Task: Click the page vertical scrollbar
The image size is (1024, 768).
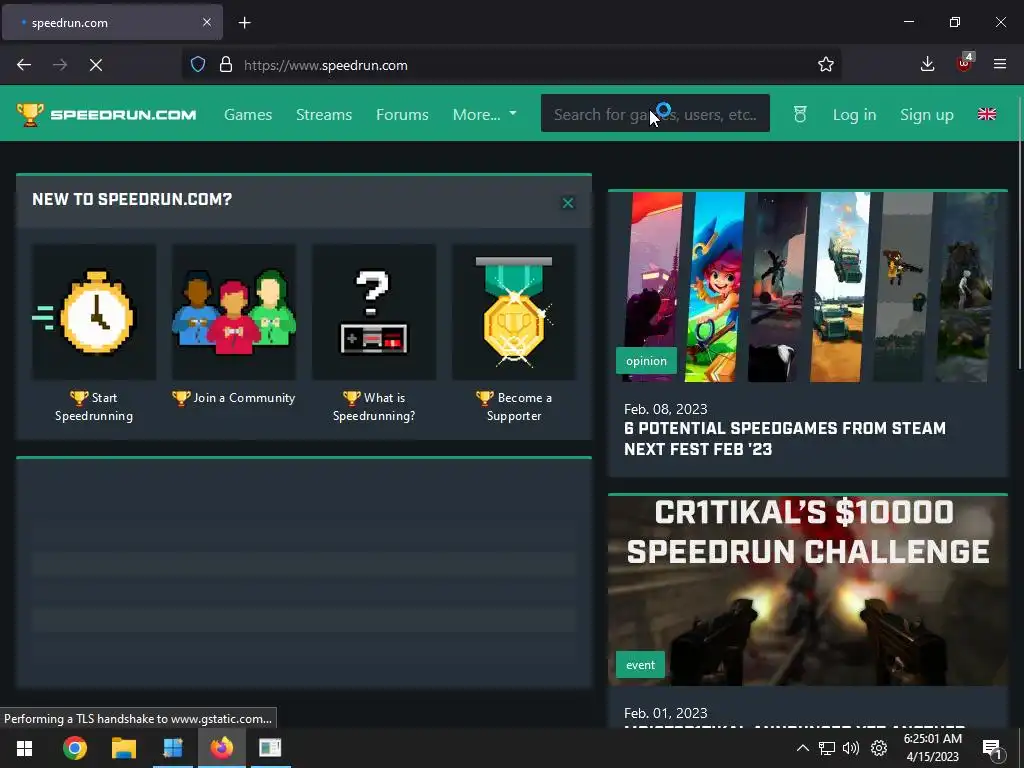Action: point(1019,234)
